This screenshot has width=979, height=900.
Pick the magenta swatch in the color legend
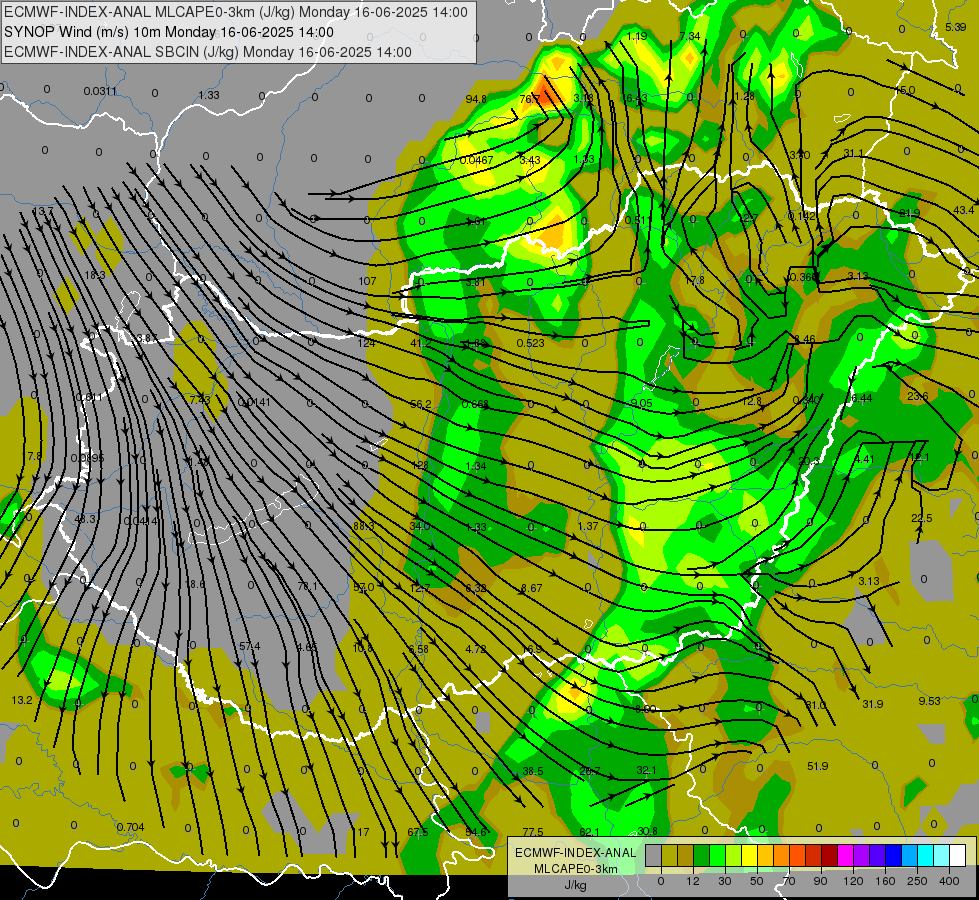[845, 856]
